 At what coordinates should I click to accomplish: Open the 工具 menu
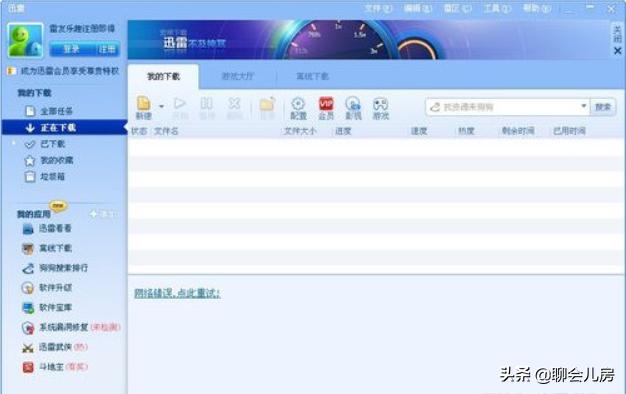(x=497, y=8)
